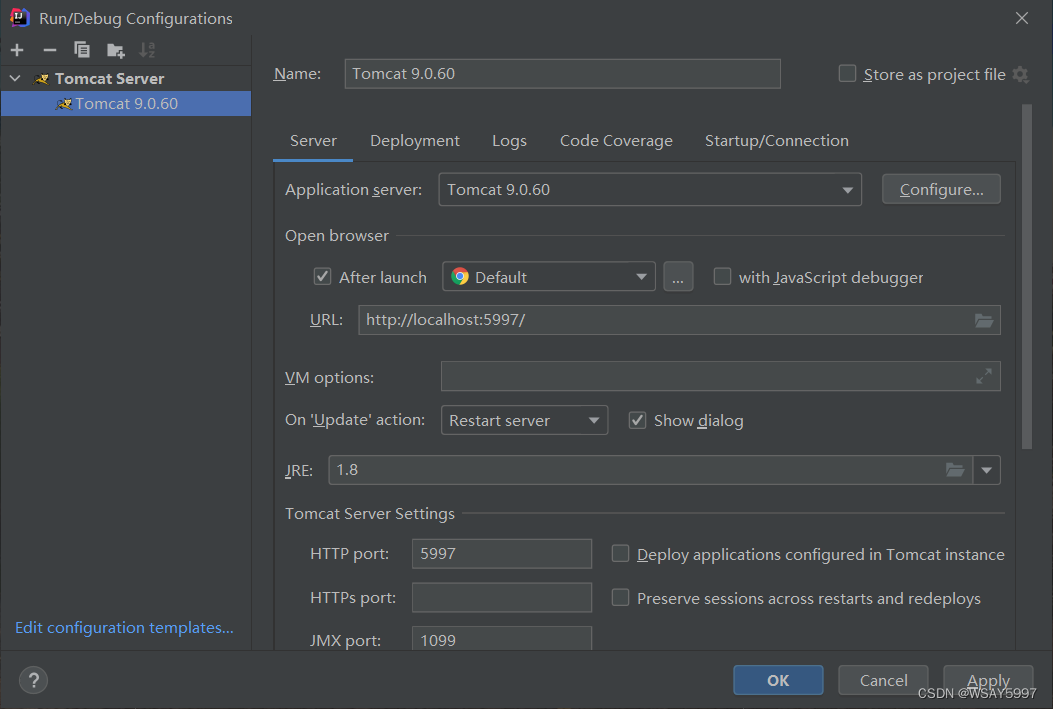Browse for JRE folder
1053x709 pixels.
click(x=955, y=470)
